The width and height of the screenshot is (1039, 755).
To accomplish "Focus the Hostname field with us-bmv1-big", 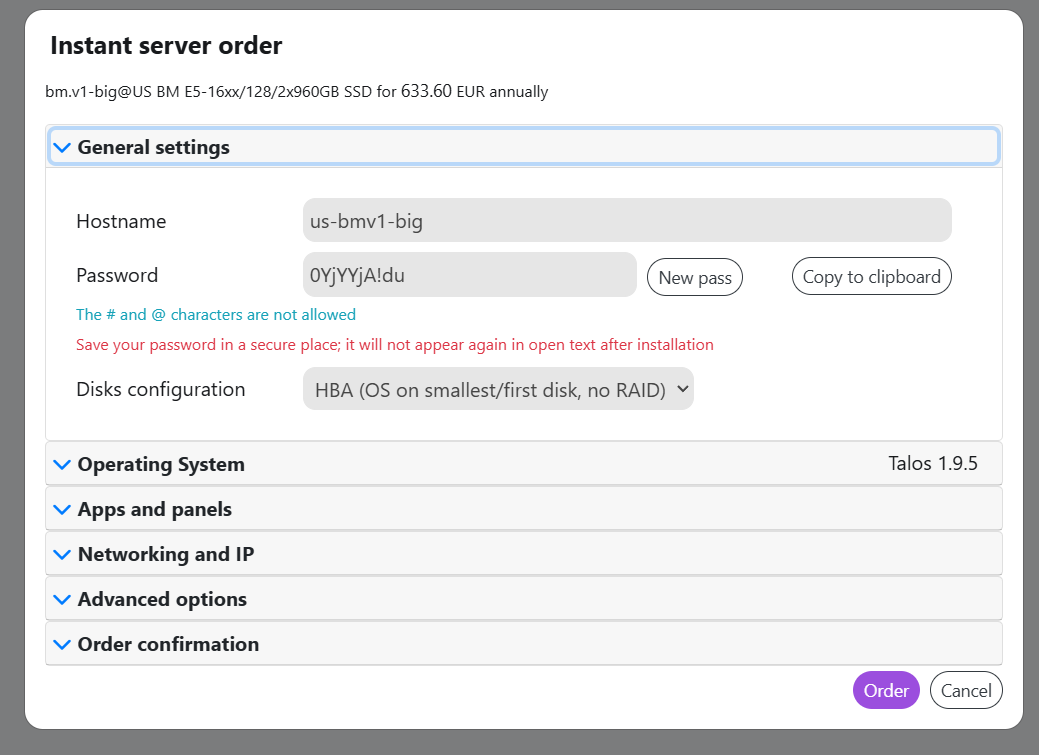I will (x=627, y=221).
